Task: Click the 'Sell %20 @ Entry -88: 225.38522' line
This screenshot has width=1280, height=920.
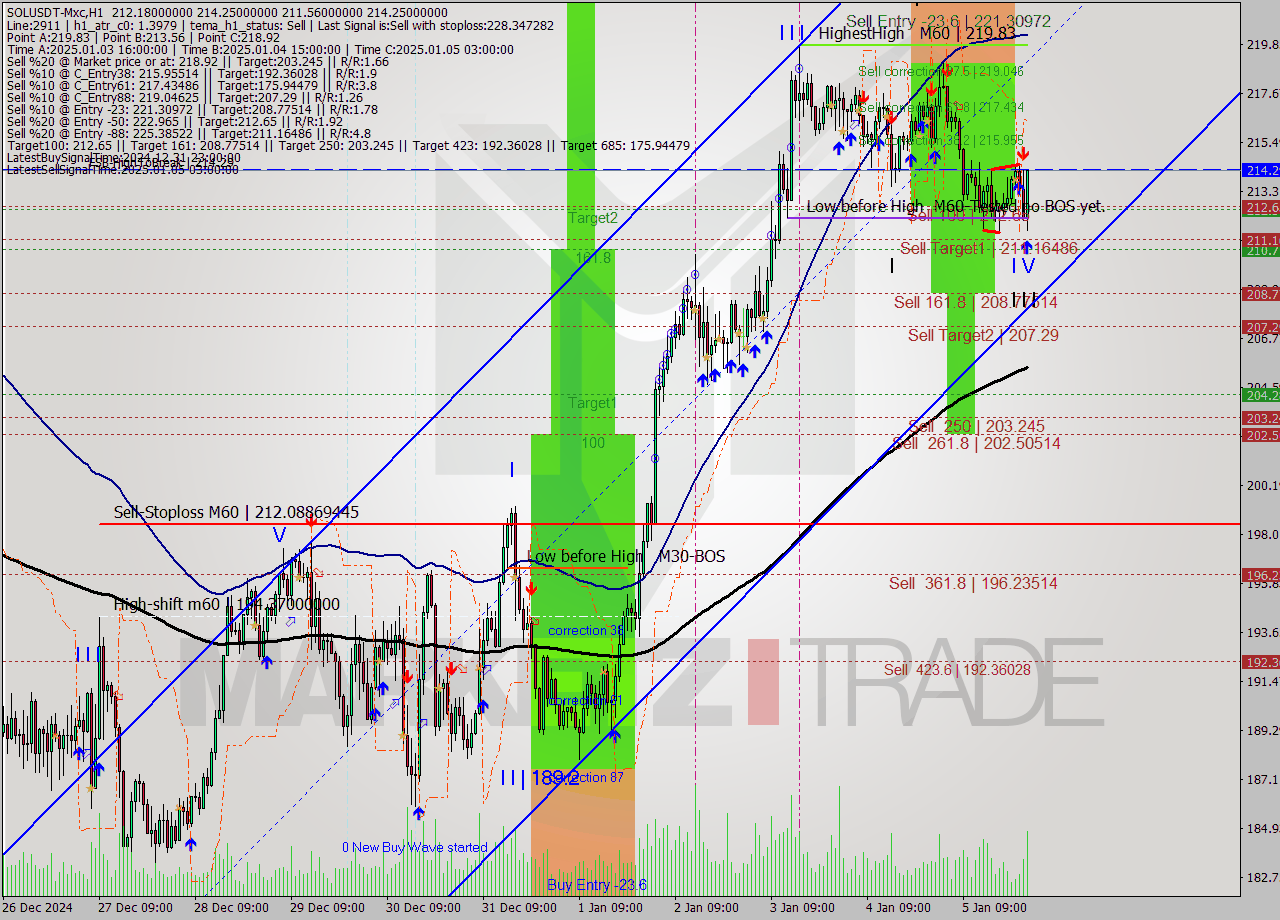Action: [188, 133]
